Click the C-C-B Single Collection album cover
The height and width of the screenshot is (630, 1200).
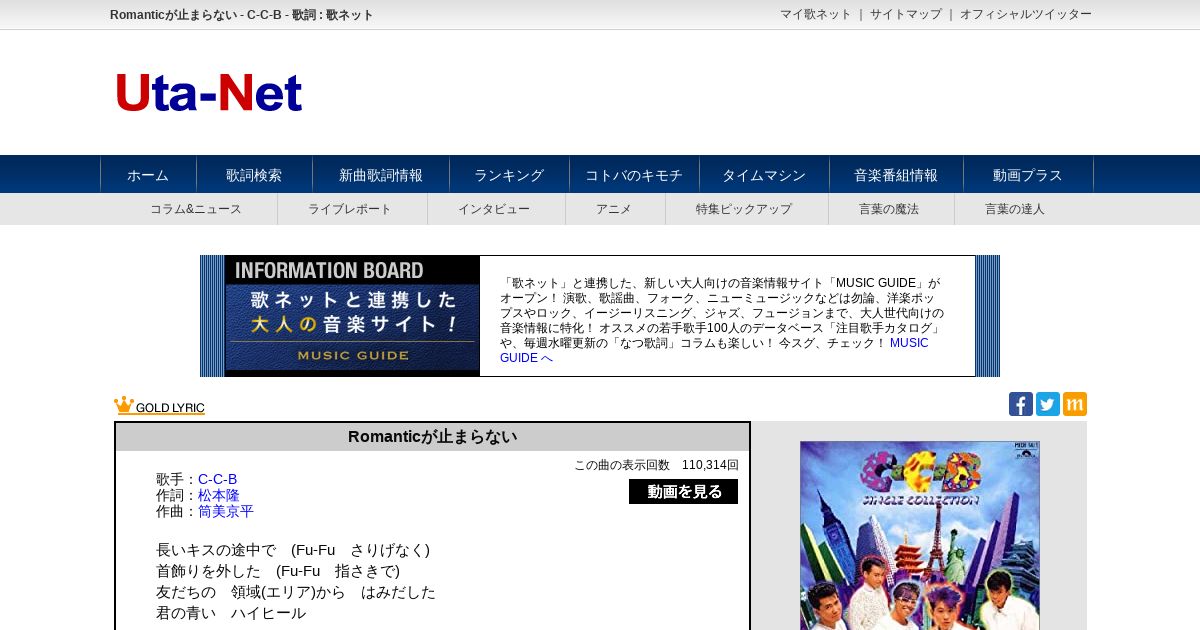coord(920,536)
